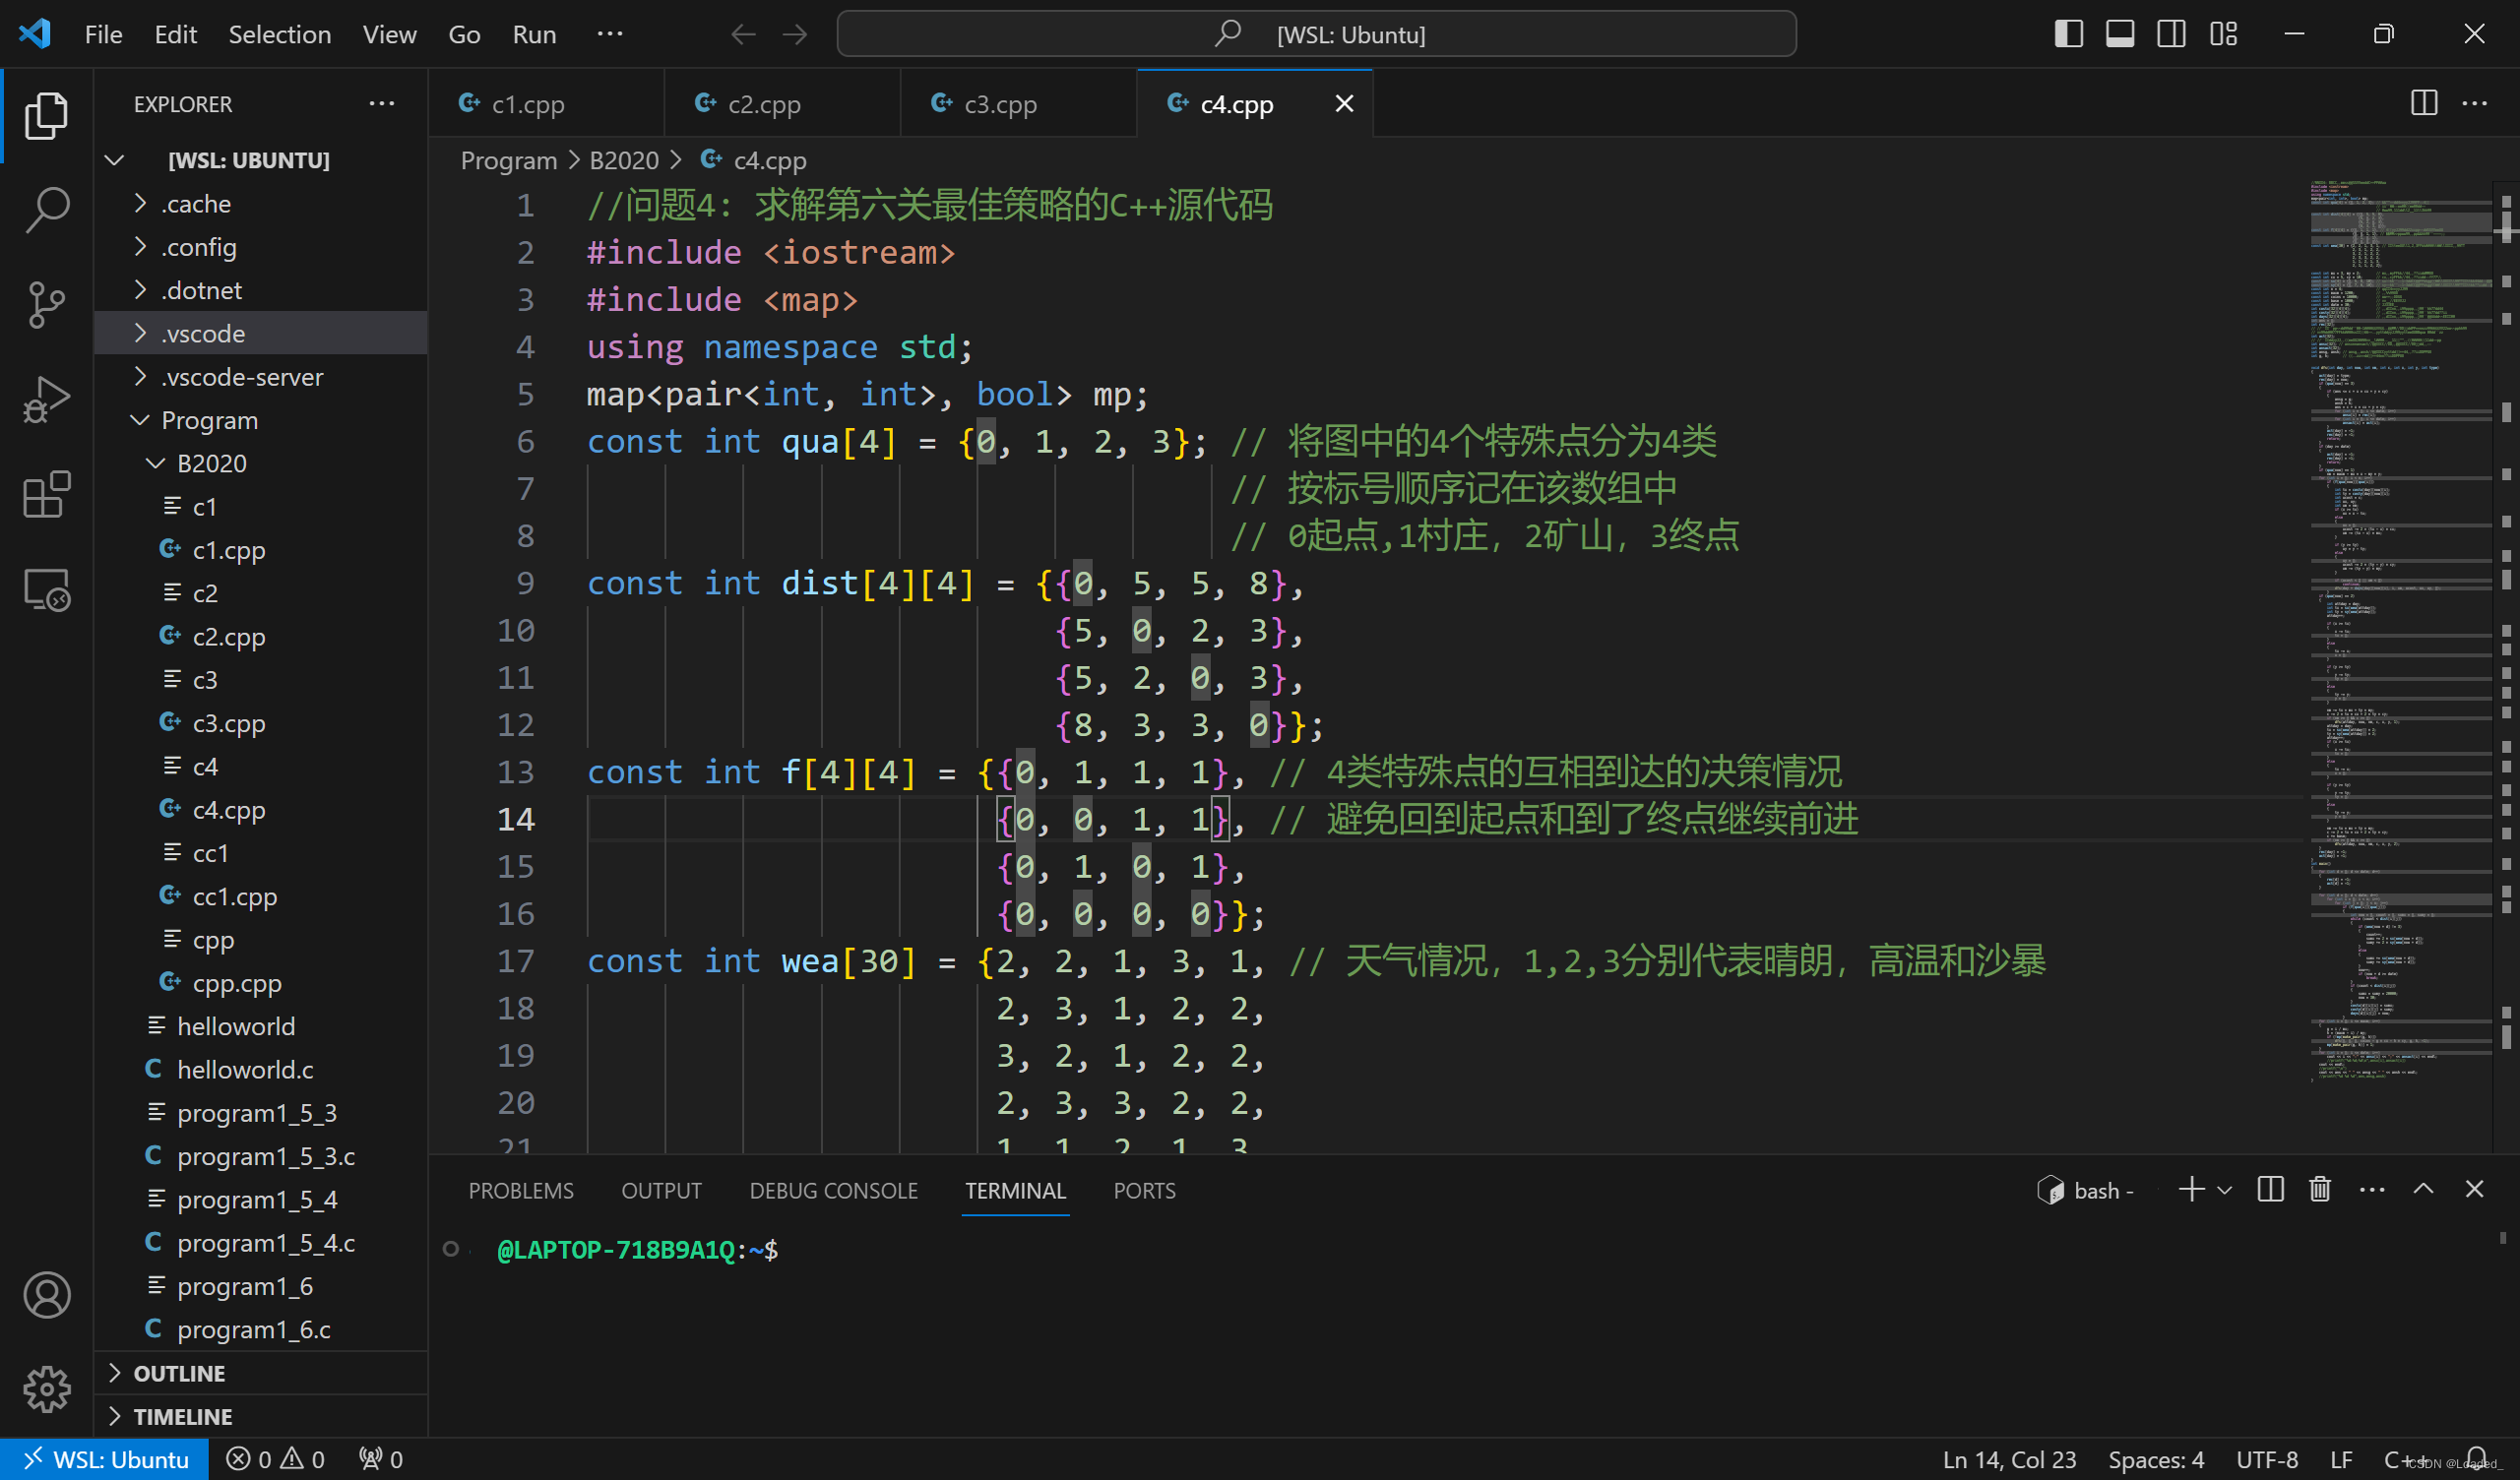2520x1480 pixels.
Task: Toggle the secondary side bar
Action: click(x=2171, y=34)
